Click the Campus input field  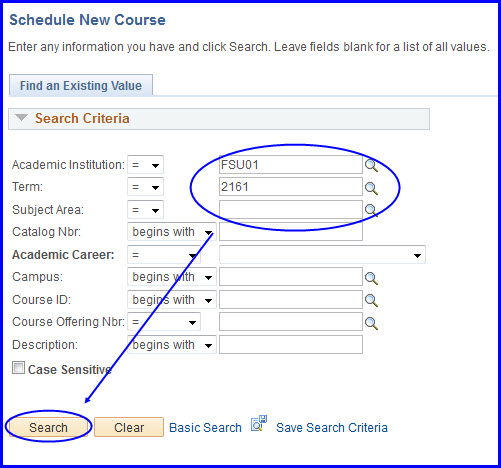(x=291, y=277)
